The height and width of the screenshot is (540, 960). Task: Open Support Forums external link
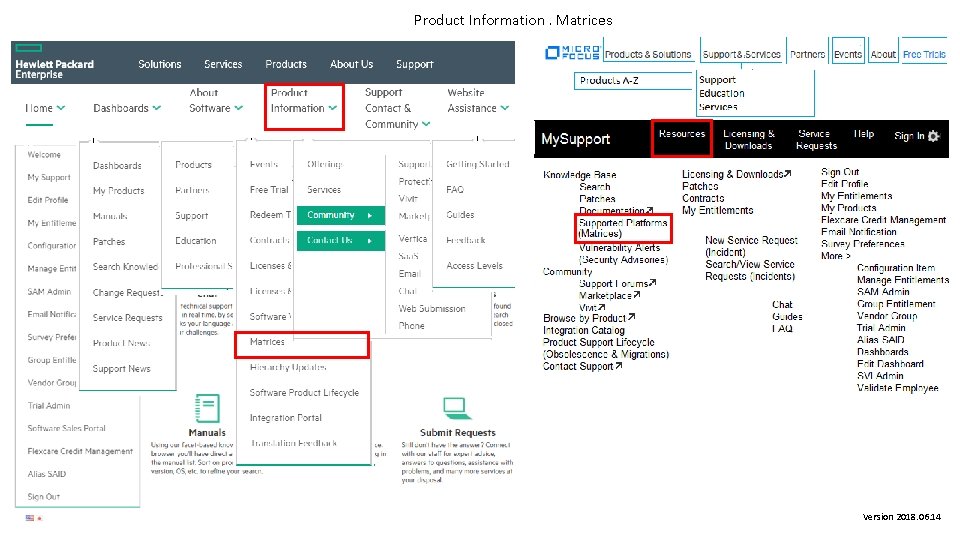coord(618,283)
